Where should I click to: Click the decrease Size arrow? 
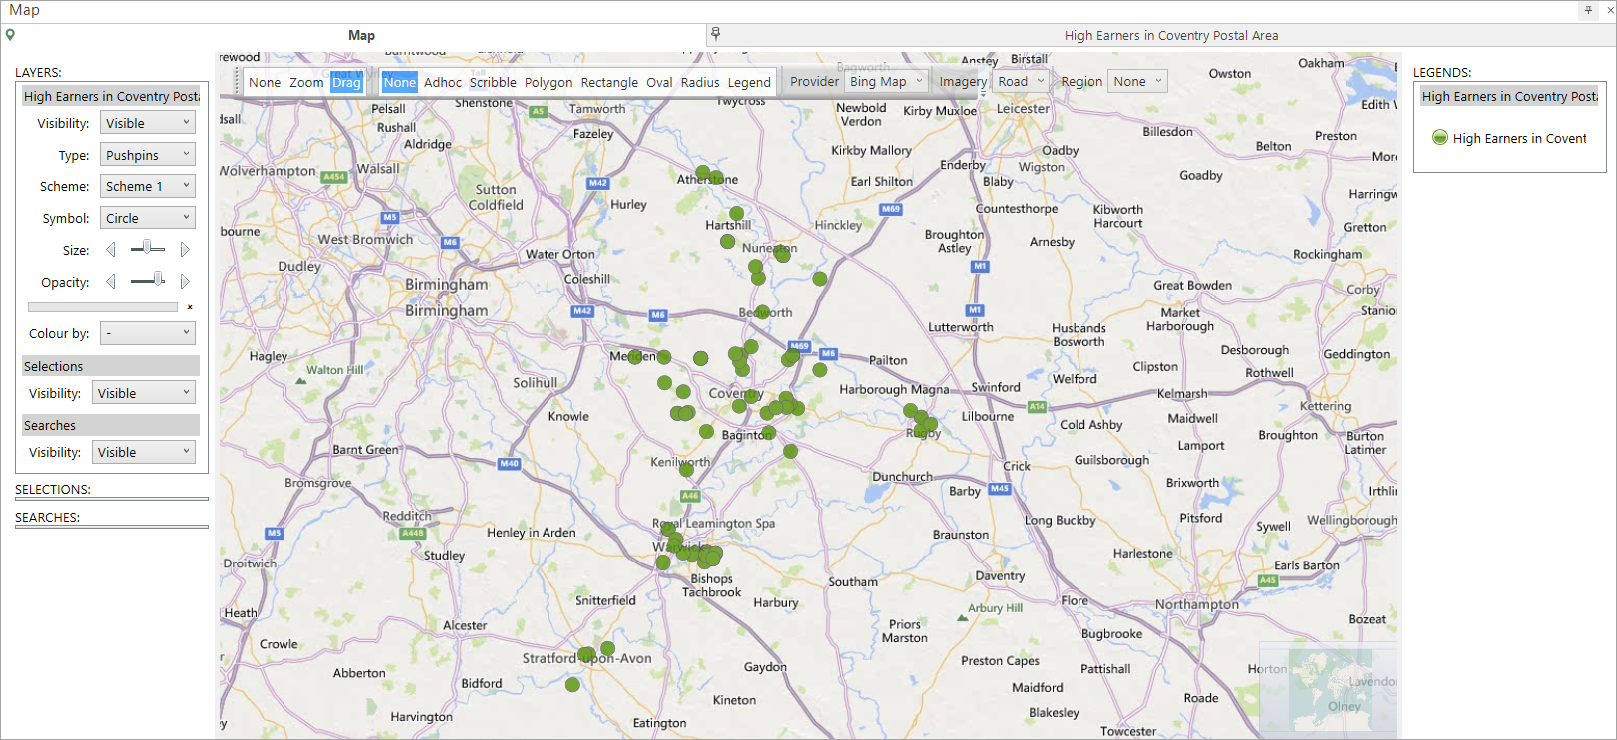(111, 250)
